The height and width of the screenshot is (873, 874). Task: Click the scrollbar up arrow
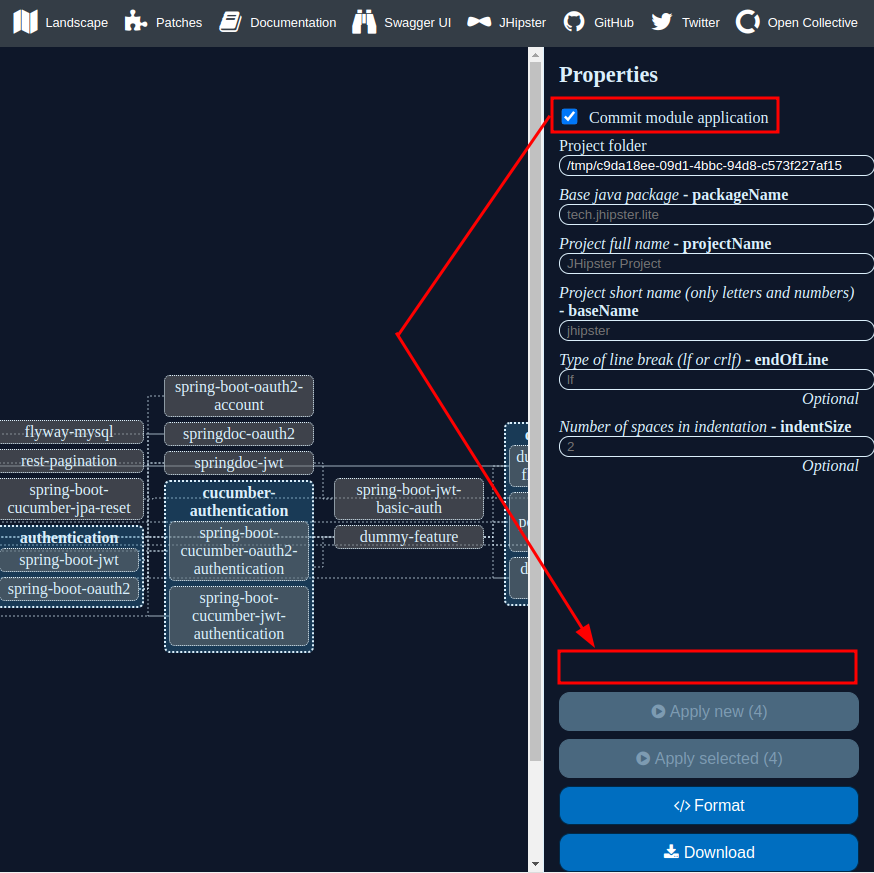(535, 55)
